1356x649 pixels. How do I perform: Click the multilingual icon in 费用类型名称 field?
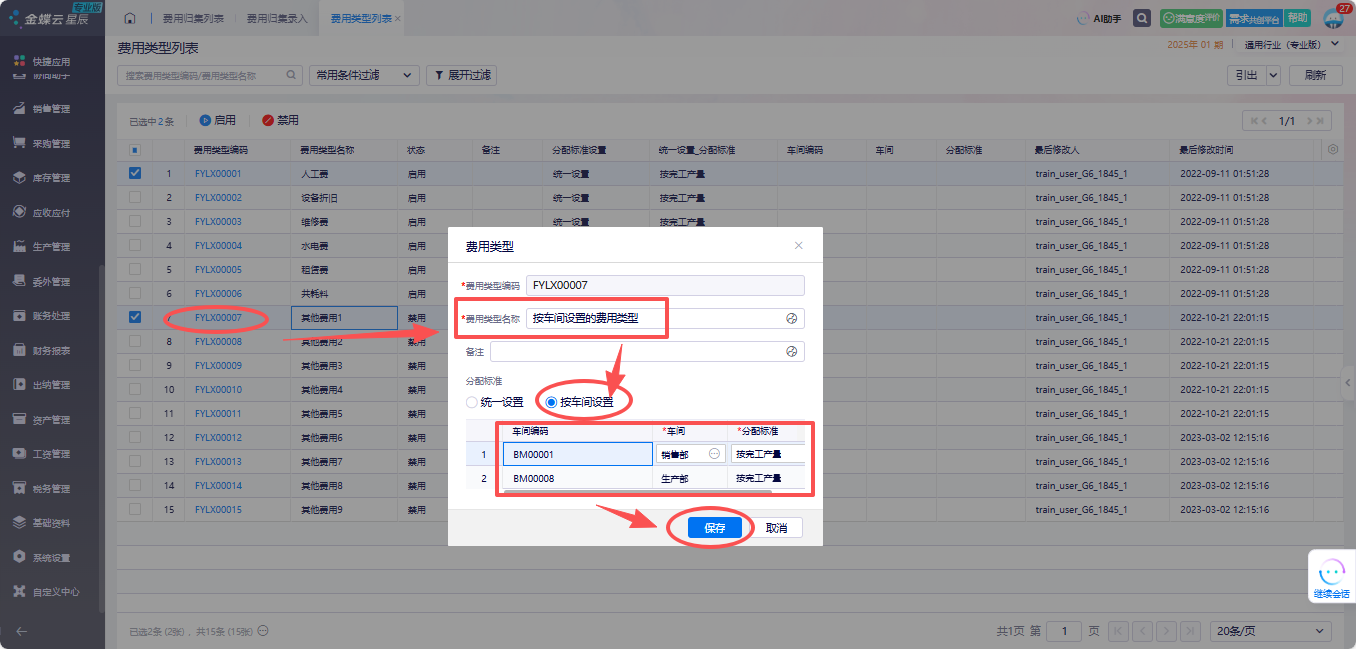791,319
